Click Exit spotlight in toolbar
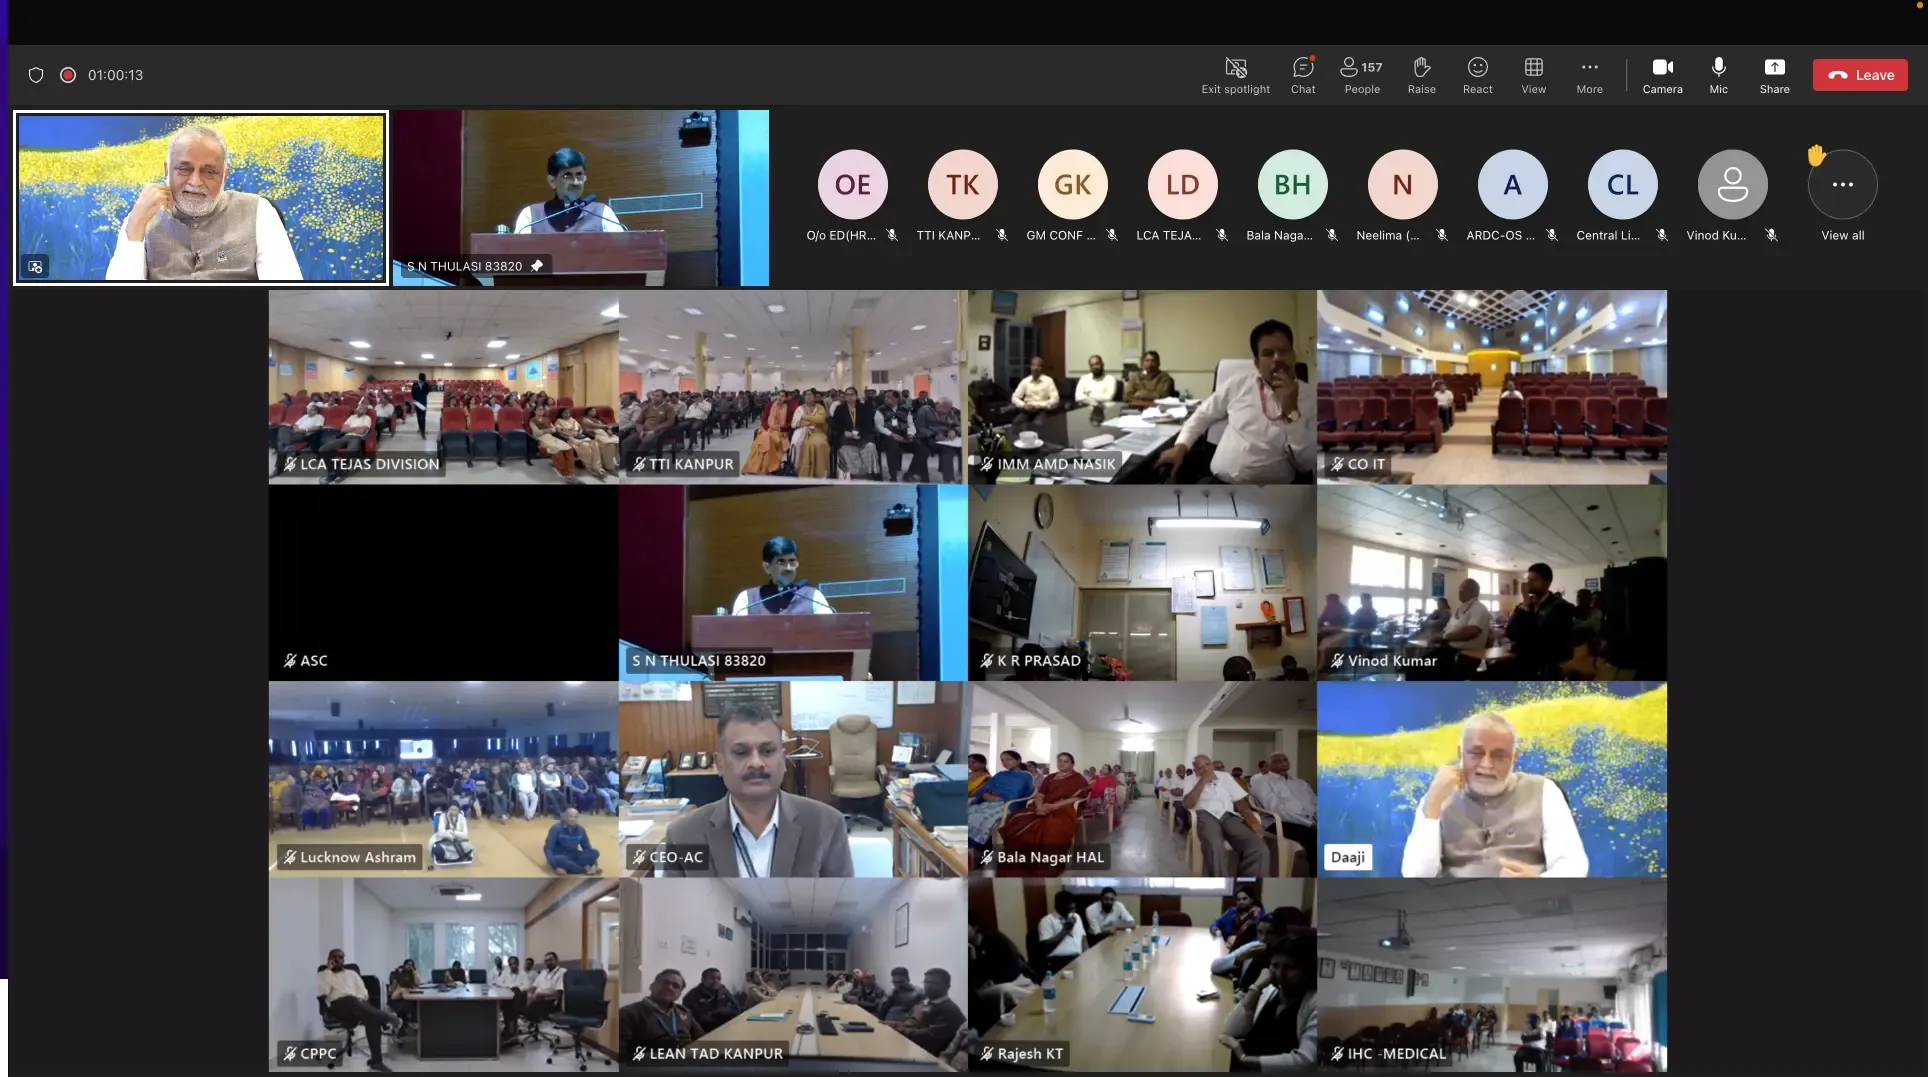Image resolution: width=1928 pixels, height=1077 pixels. (1235, 75)
